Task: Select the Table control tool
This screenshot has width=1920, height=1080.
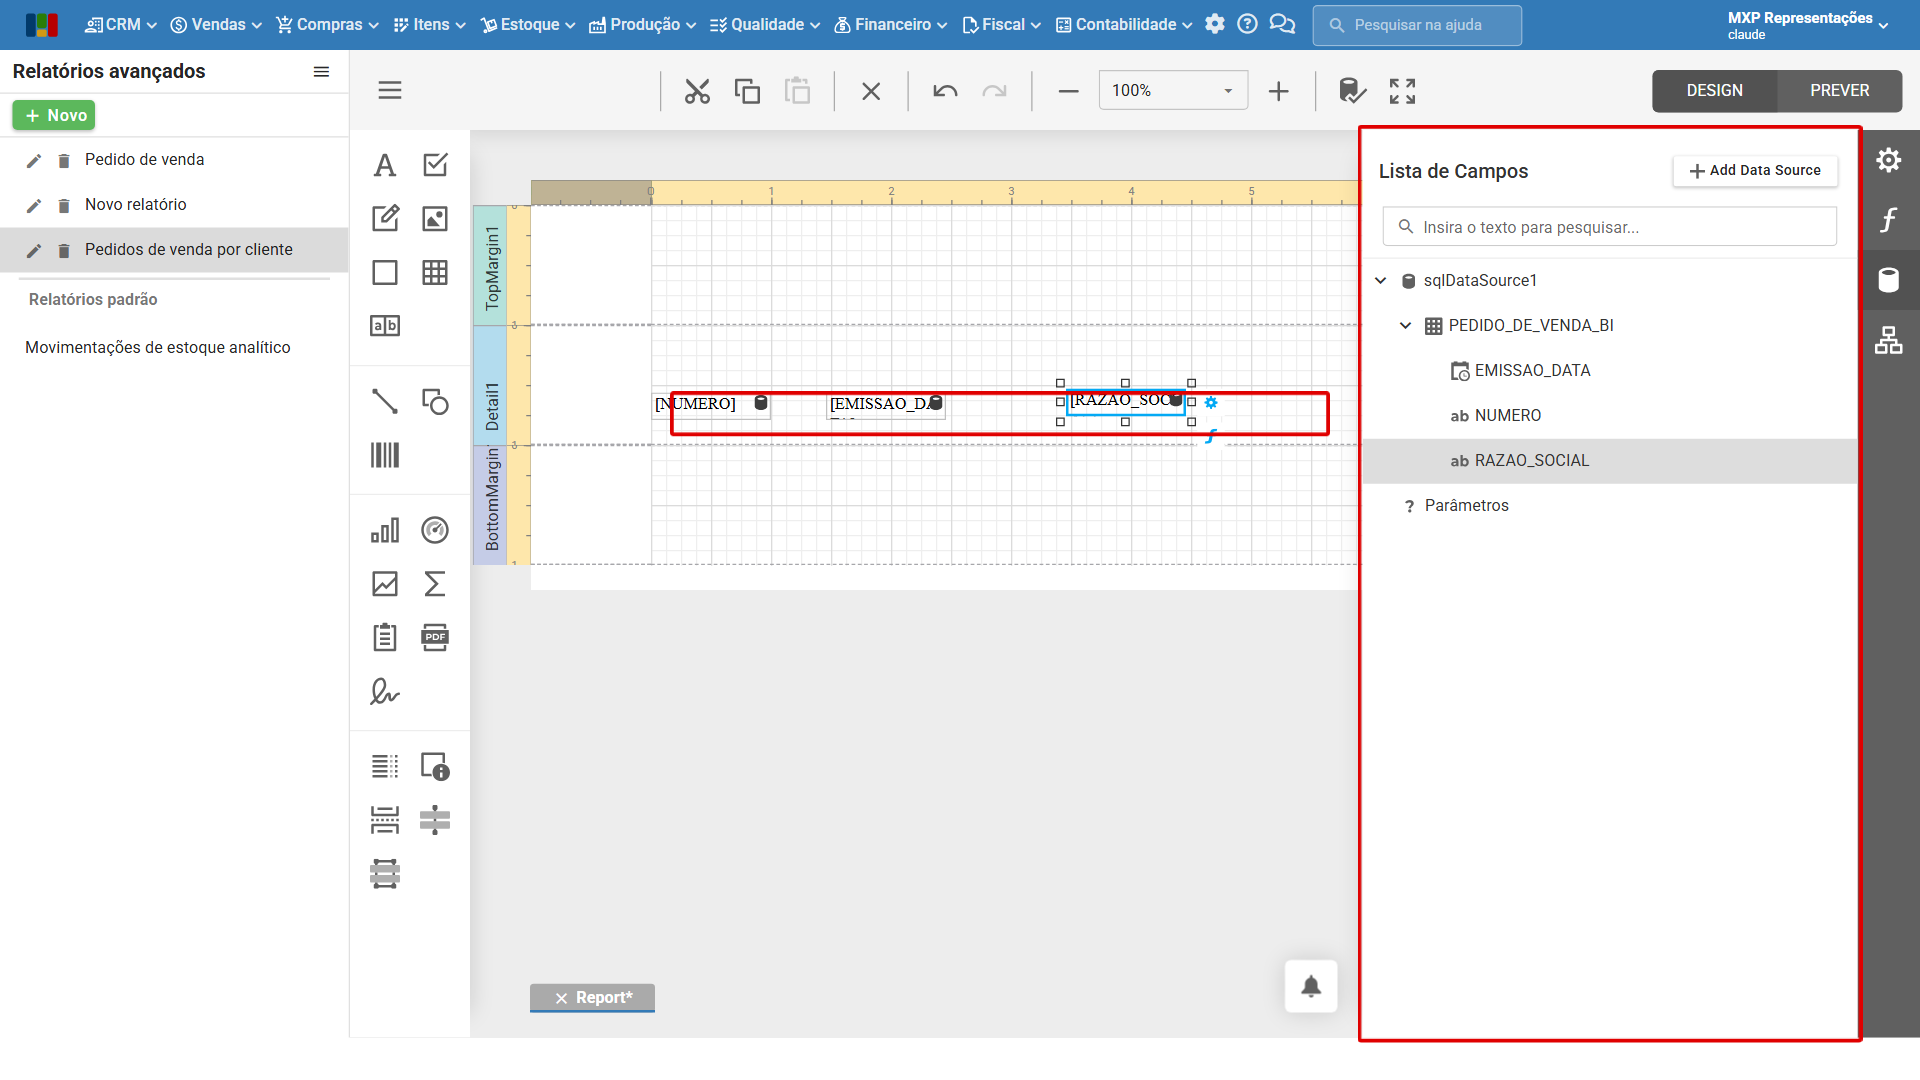Action: tap(435, 272)
